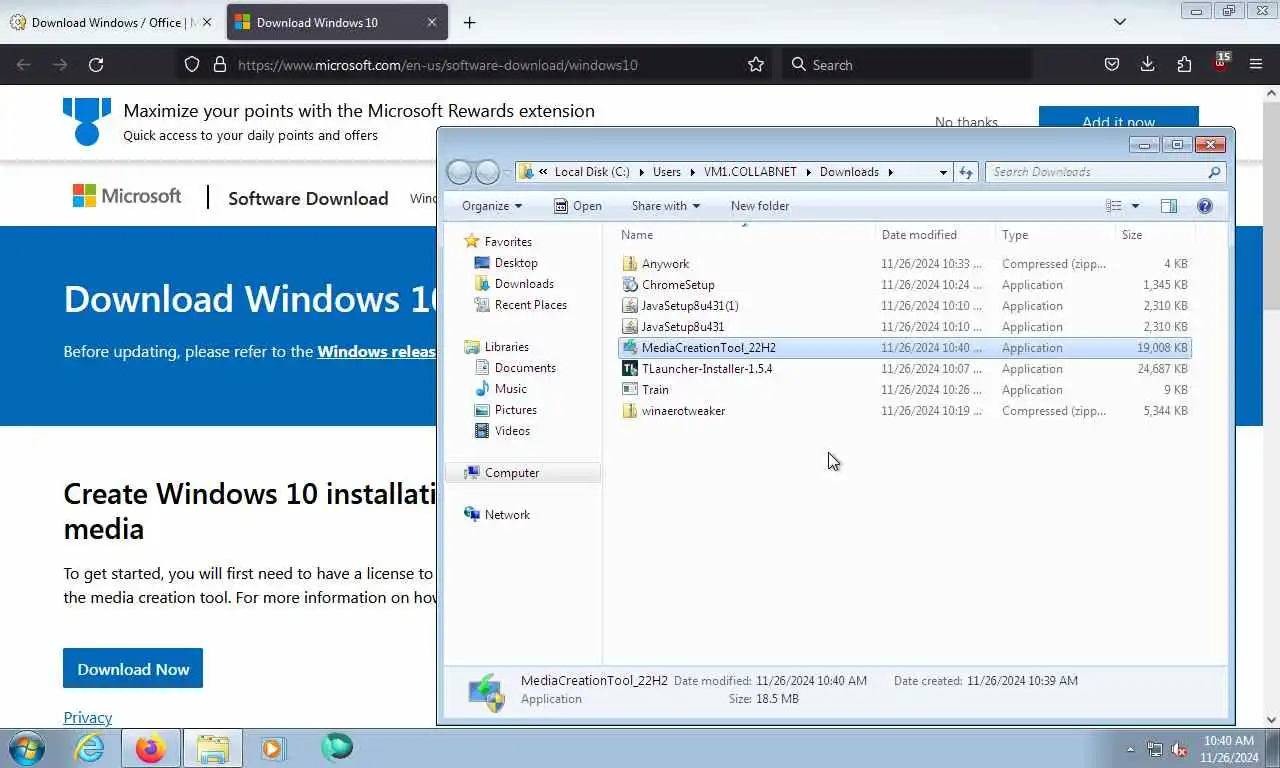
Task: Click Explorer refresh address button
Action: [965, 172]
